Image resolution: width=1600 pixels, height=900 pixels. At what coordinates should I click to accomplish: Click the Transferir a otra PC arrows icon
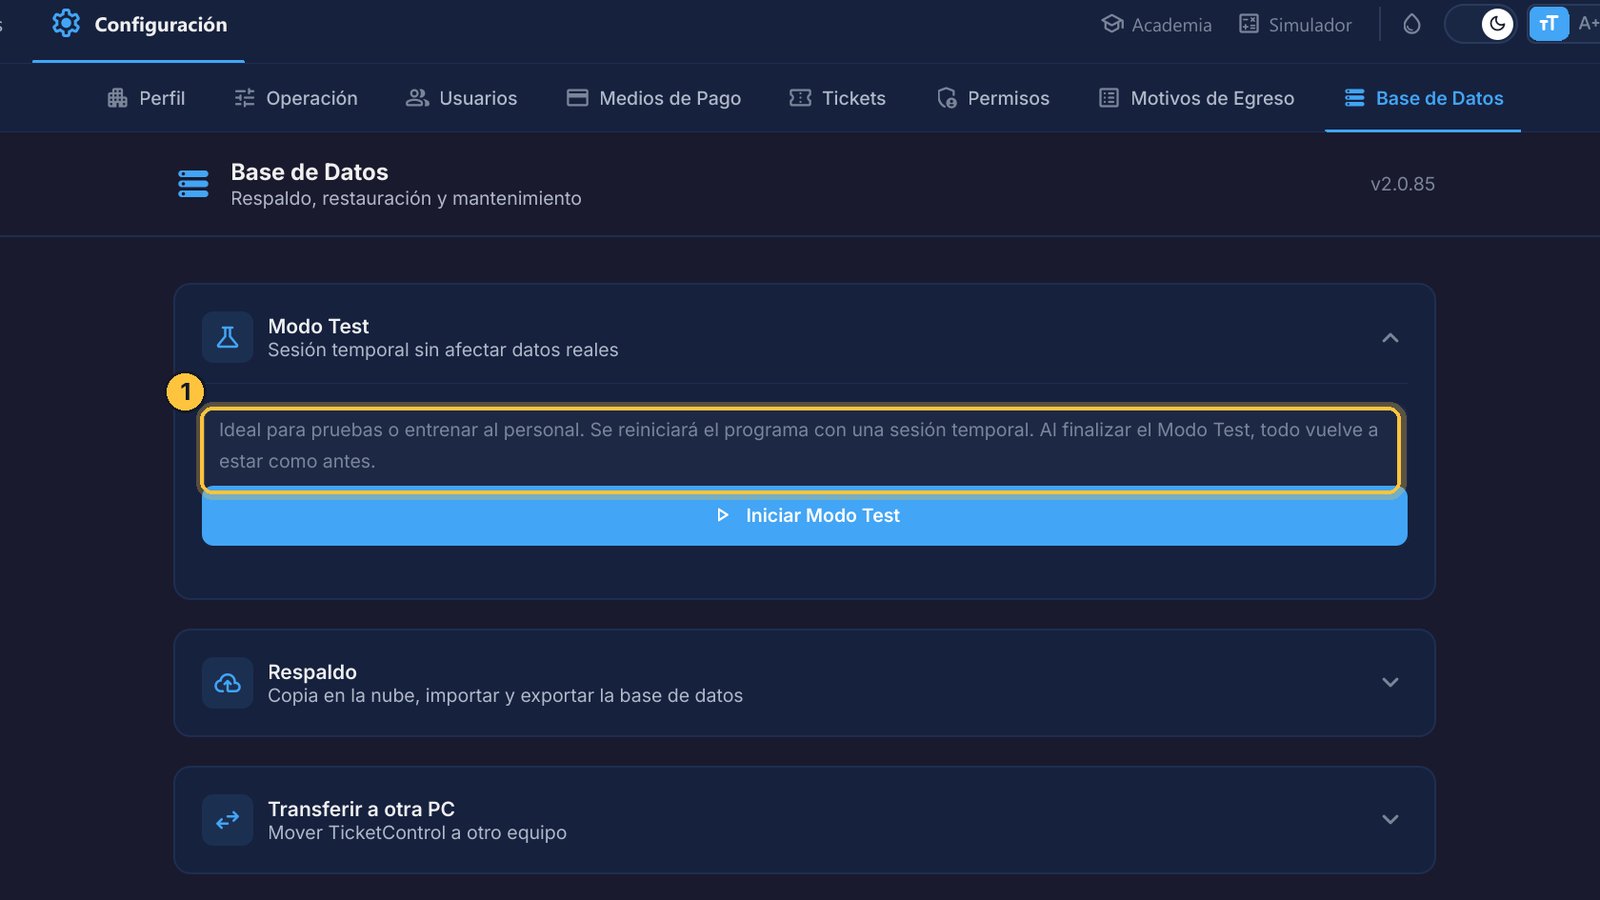pyautogui.click(x=228, y=820)
